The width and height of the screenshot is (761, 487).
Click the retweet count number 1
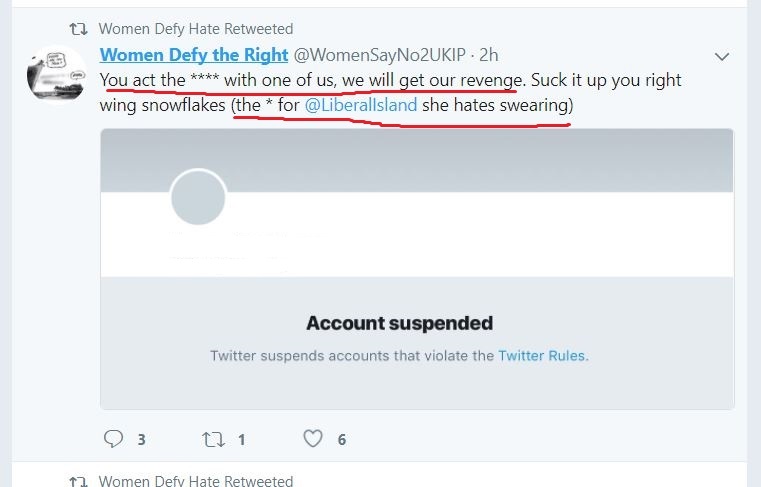tap(241, 439)
